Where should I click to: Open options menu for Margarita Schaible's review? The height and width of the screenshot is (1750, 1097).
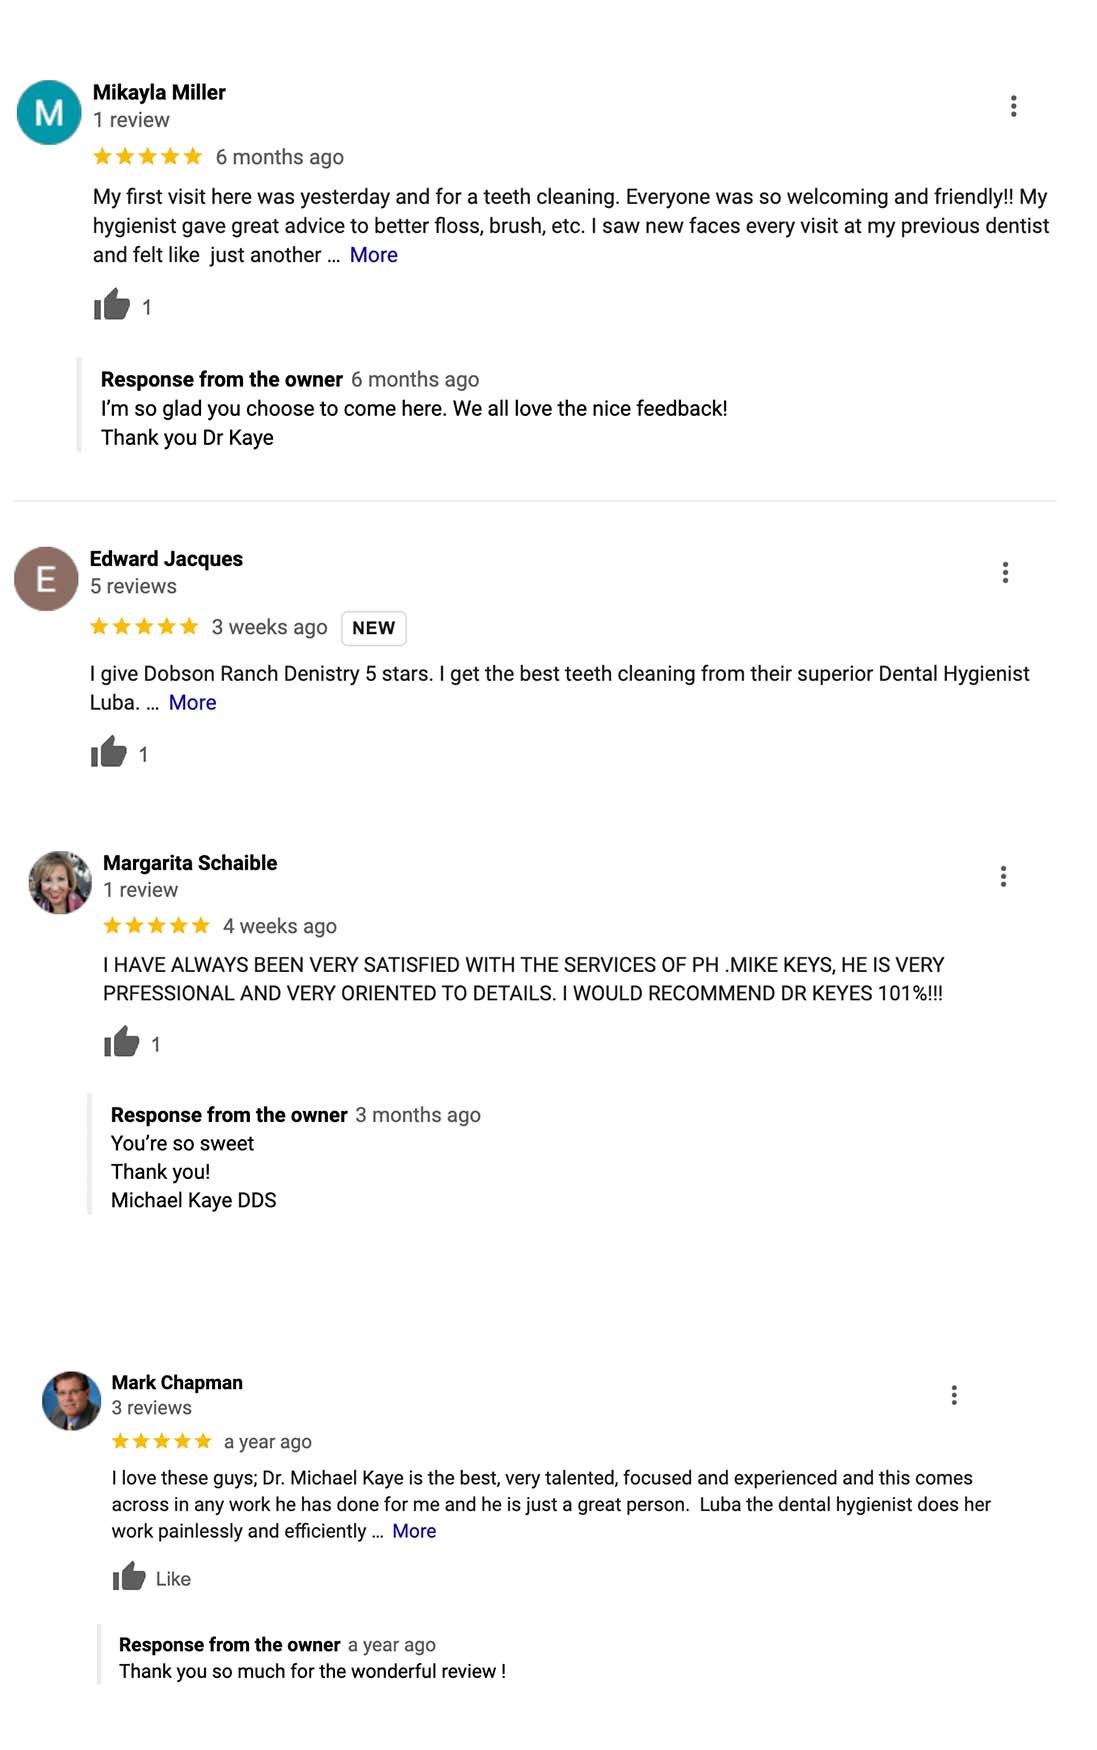click(1003, 876)
